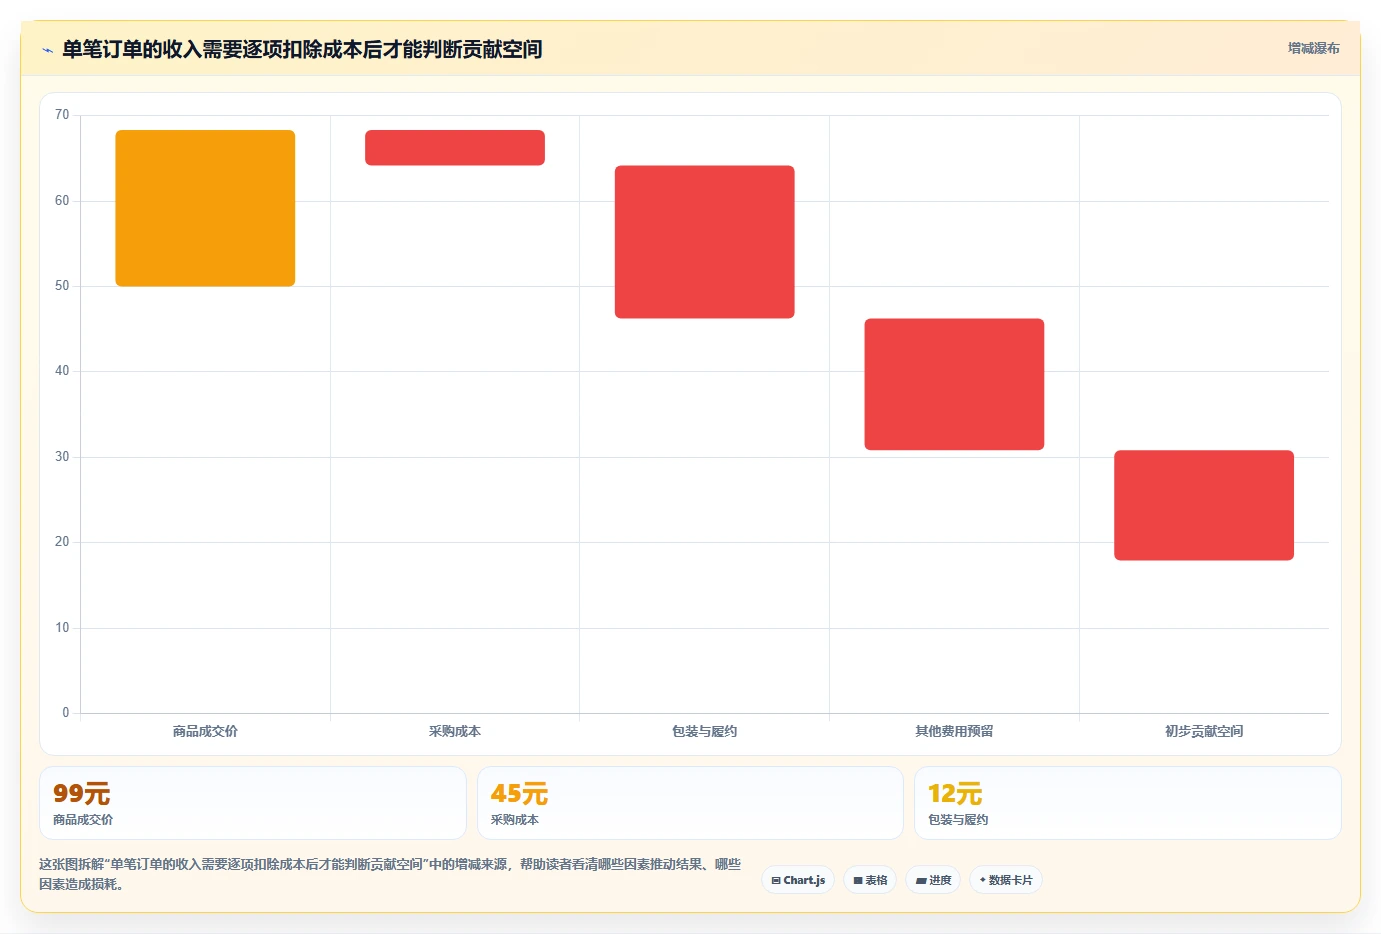Click the y-axis value 70
Image resolution: width=1381 pixels, height=934 pixels.
coord(62,115)
